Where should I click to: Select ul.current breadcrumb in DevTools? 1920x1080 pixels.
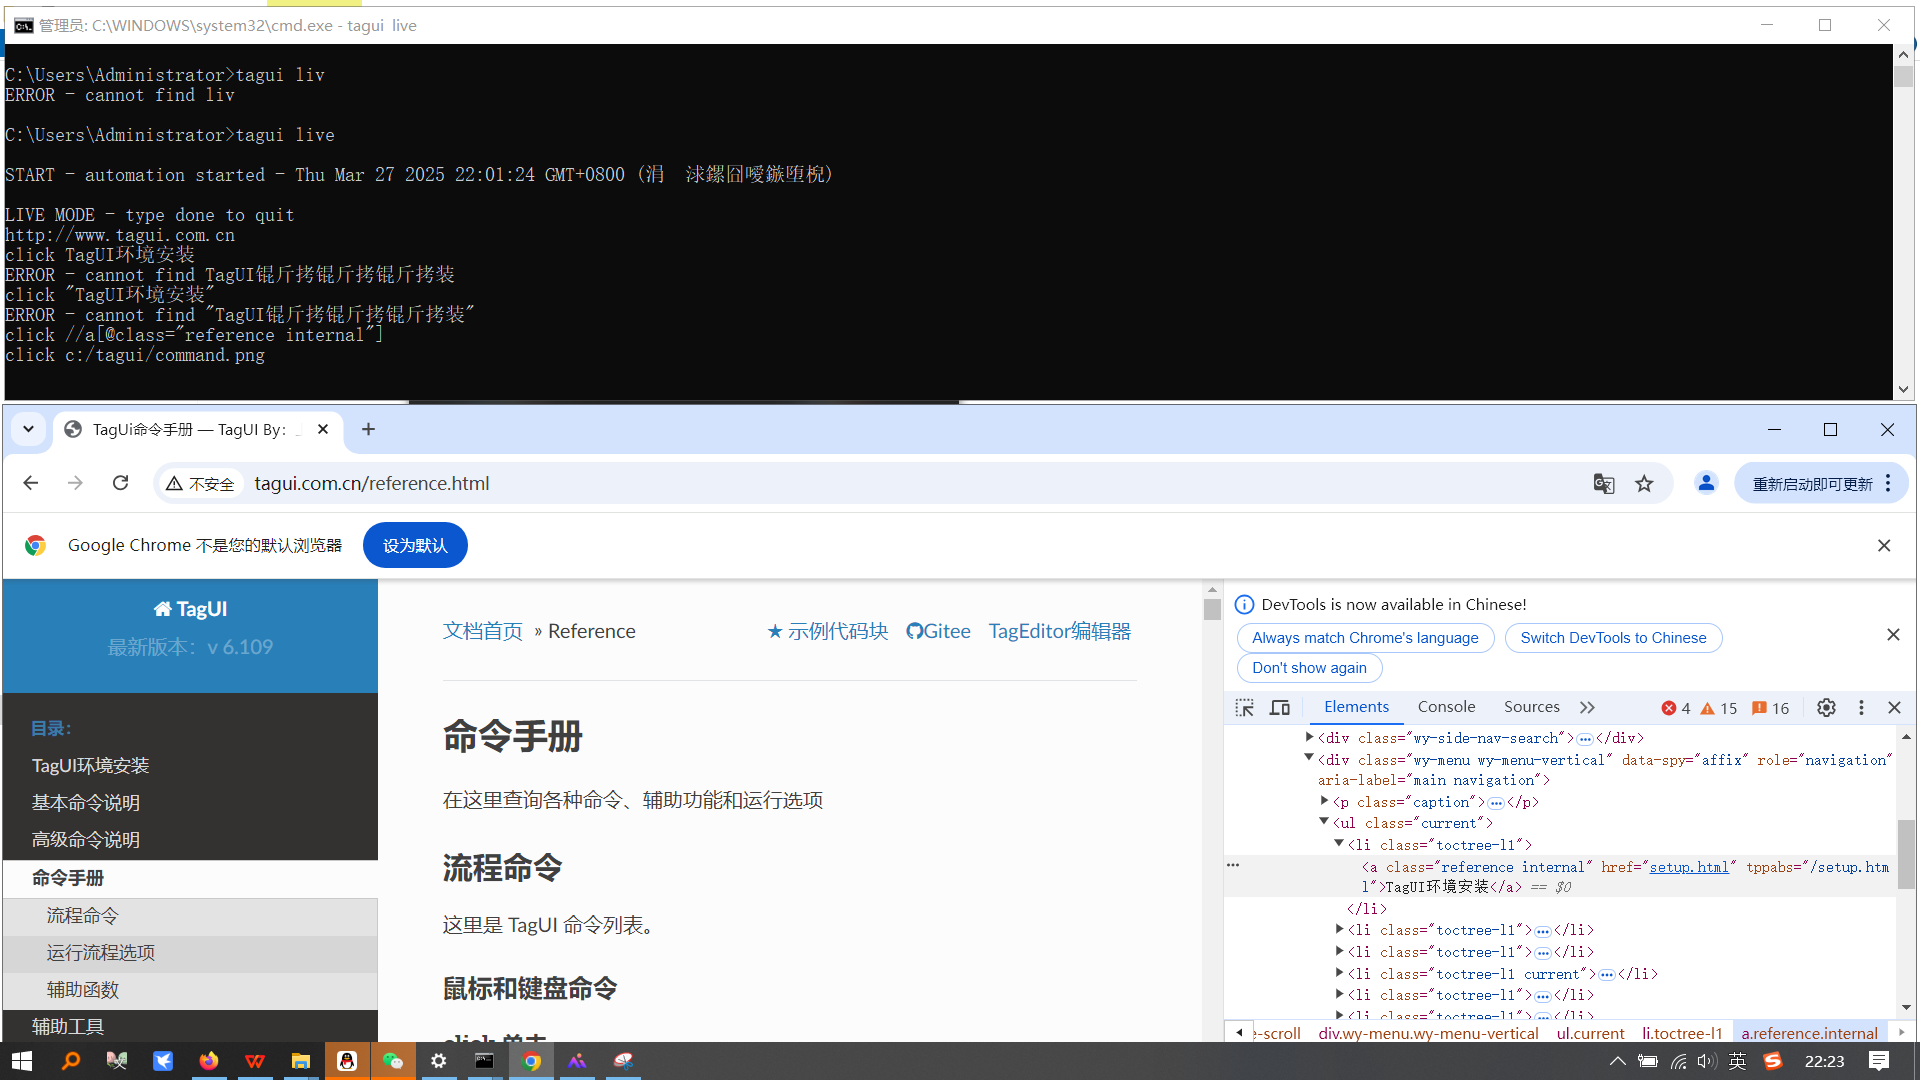1590,1033
